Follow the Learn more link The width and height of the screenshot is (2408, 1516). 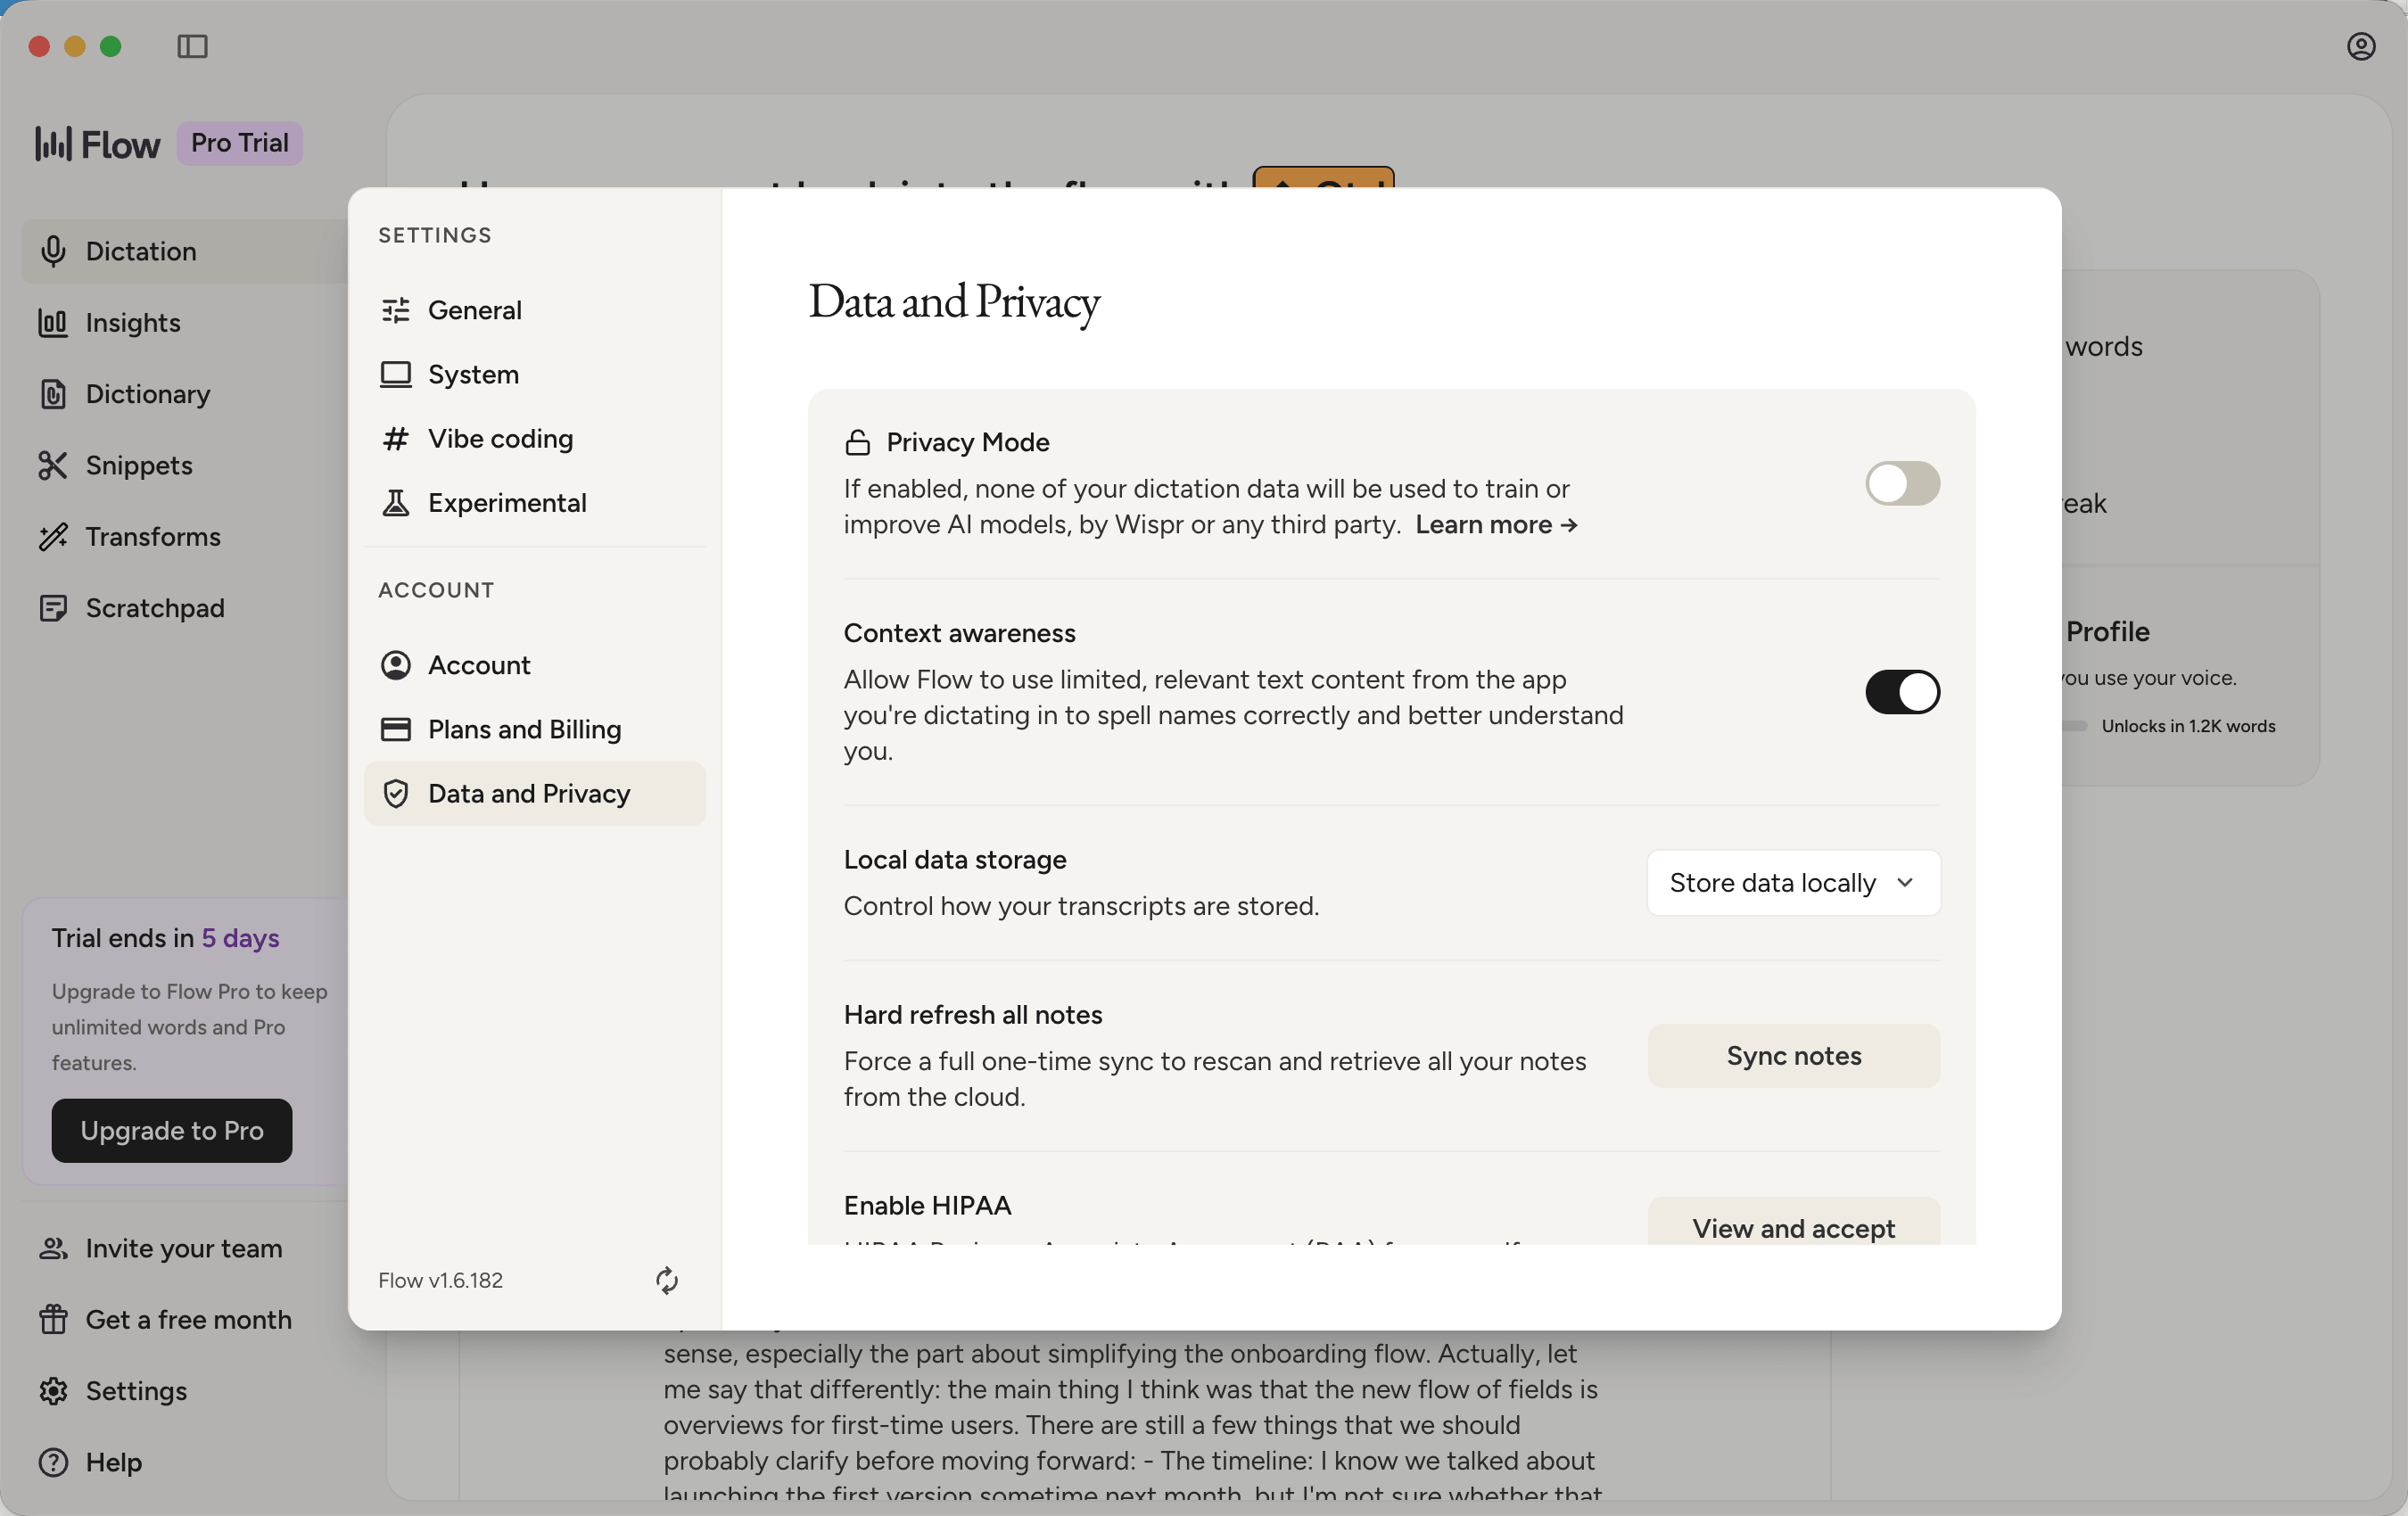coord(1496,525)
